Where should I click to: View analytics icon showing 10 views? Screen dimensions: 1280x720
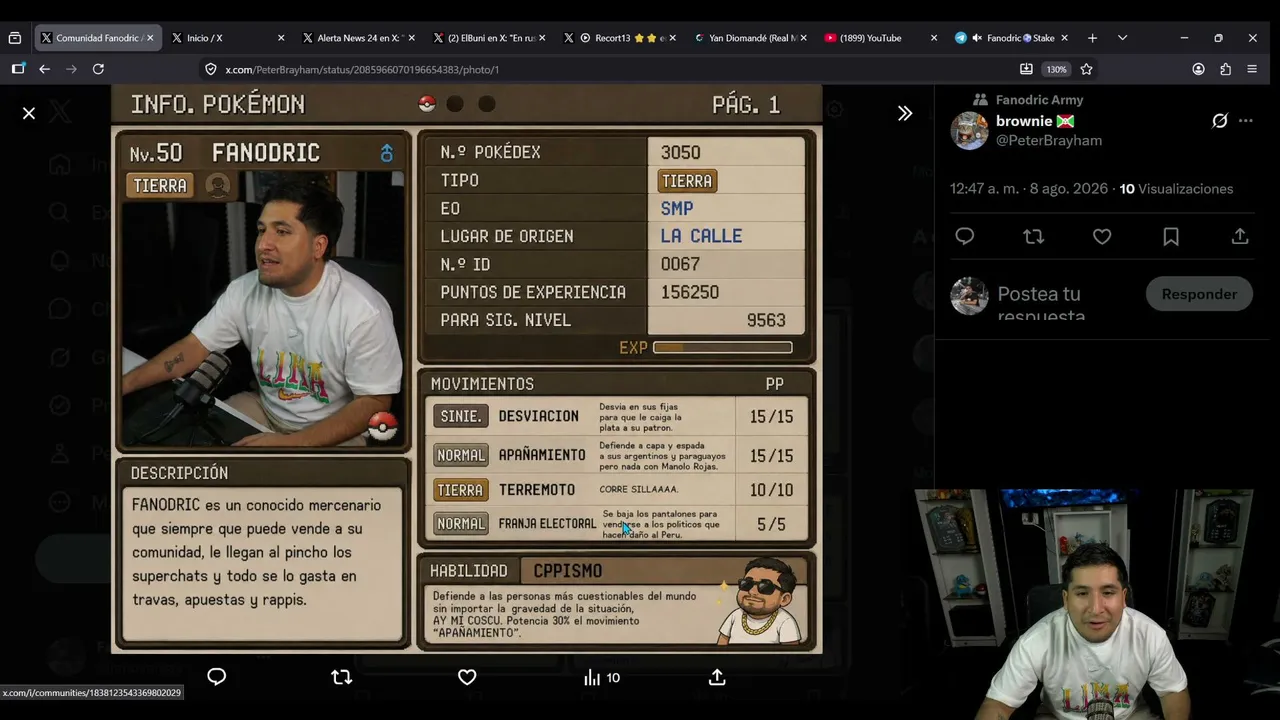pos(602,677)
